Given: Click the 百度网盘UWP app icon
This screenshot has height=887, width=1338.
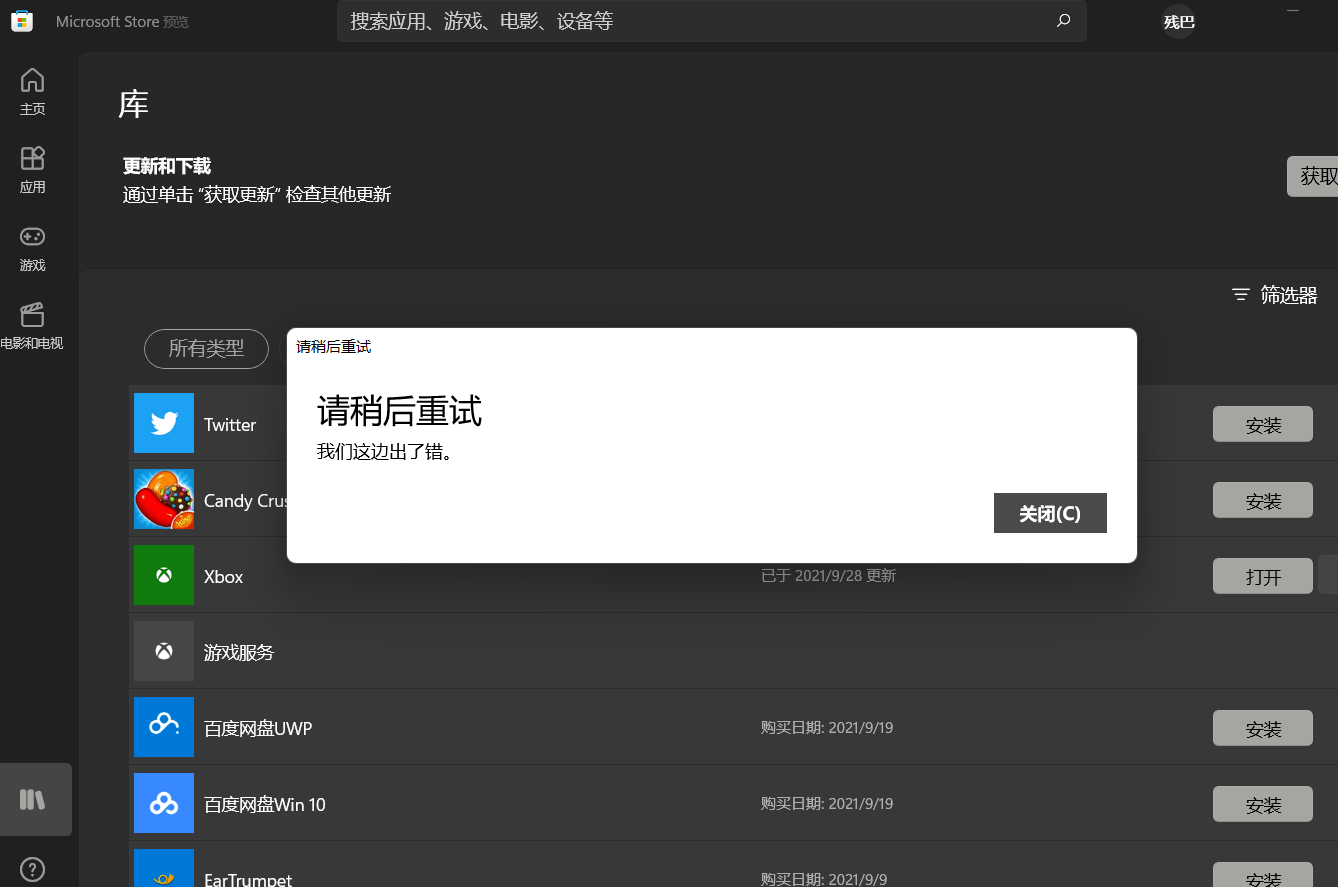Looking at the screenshot, I should pyautogui.click(x=164, y=727).
